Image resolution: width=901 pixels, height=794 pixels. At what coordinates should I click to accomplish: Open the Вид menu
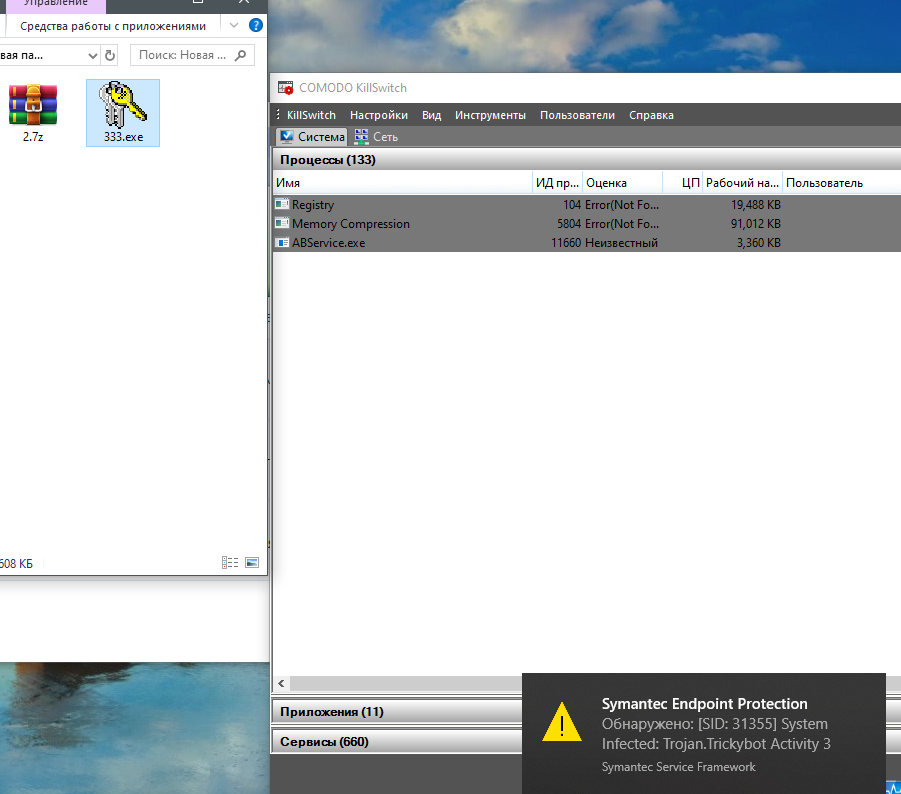(432, 115)
